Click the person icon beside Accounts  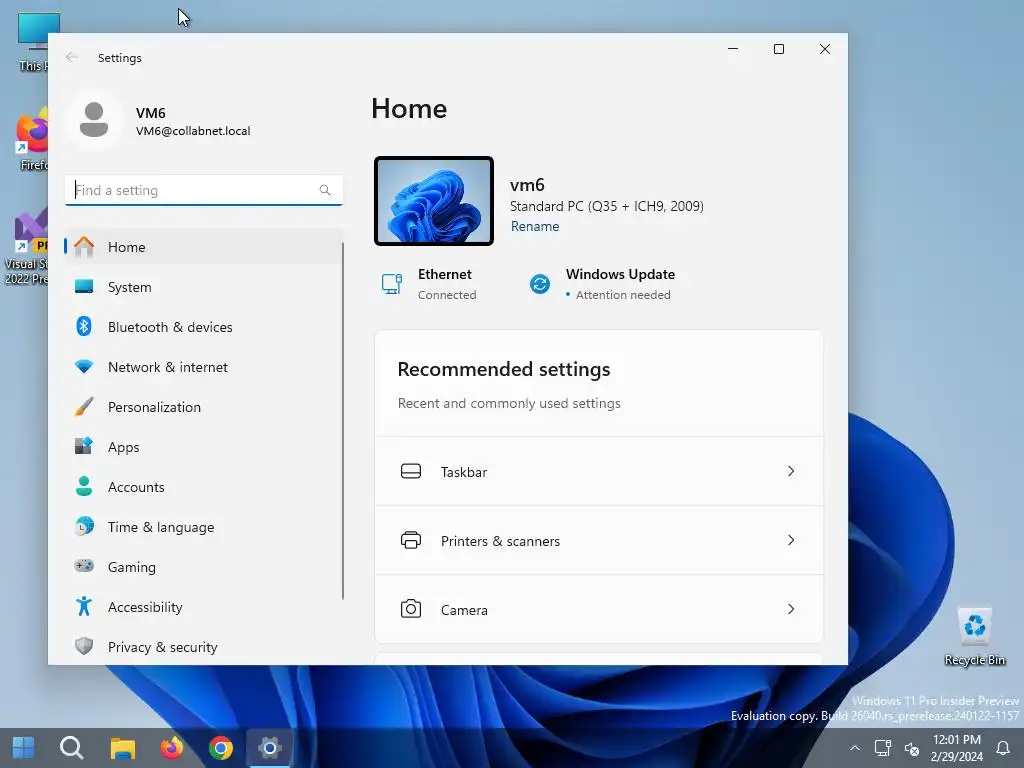pyautogui.click(x=84, y=487)
